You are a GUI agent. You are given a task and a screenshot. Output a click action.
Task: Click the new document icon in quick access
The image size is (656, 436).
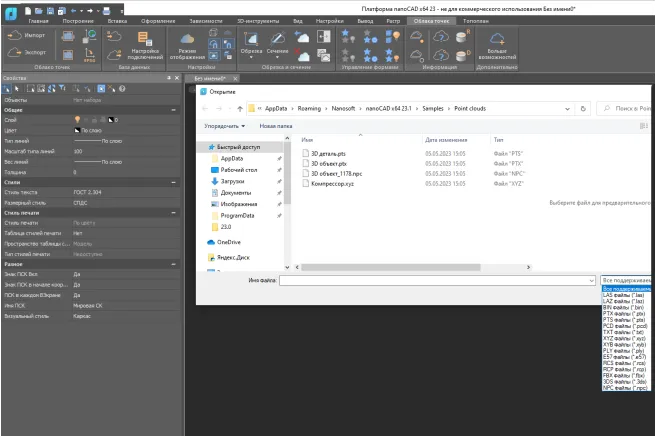pyautogui.click(x=28, y=10)
